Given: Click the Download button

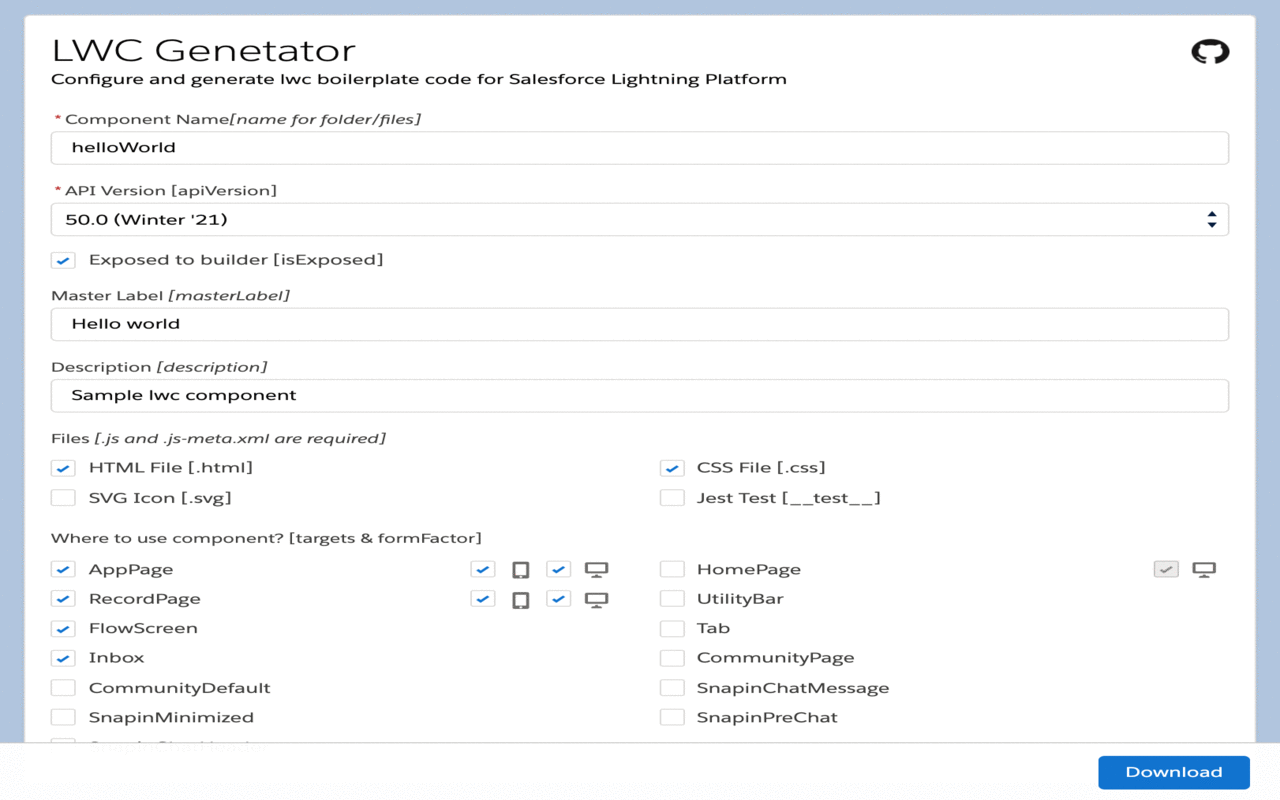Looking at the screenshot, I should 1174,772.
